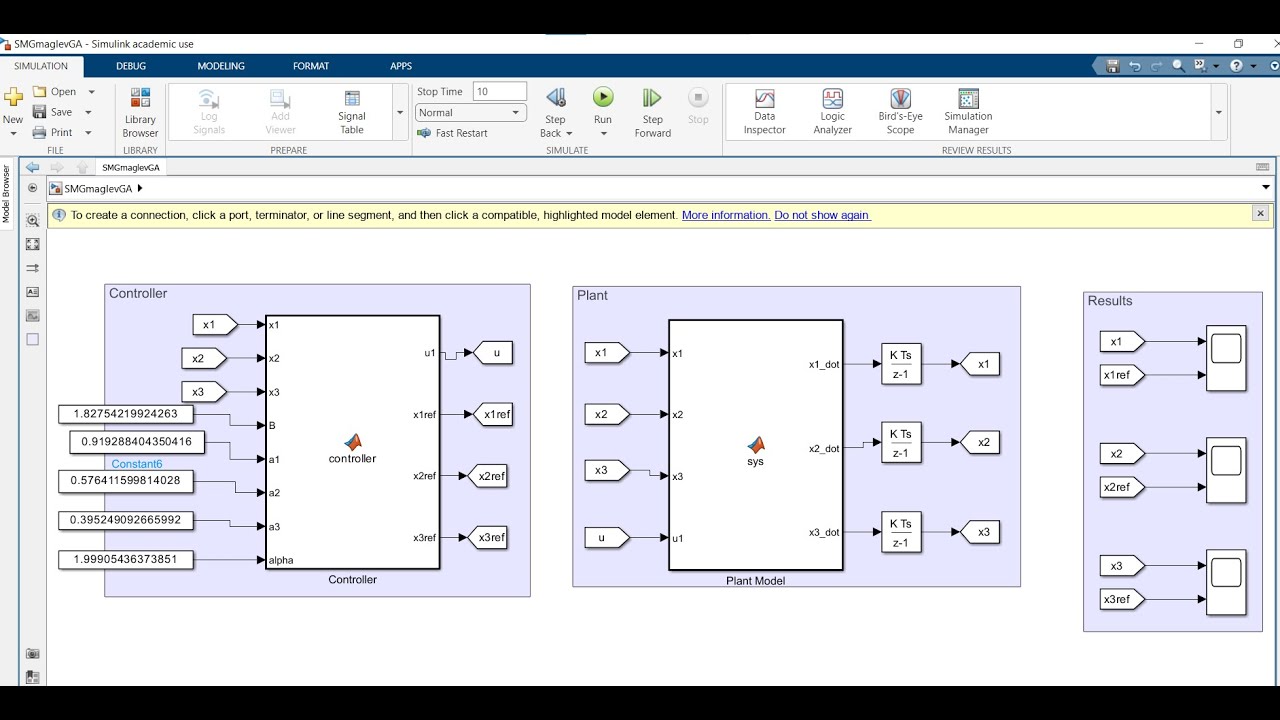1280x720 pixels.
Task: Select the Zoom tool in the canvas palette
Action: coord(32,220)
